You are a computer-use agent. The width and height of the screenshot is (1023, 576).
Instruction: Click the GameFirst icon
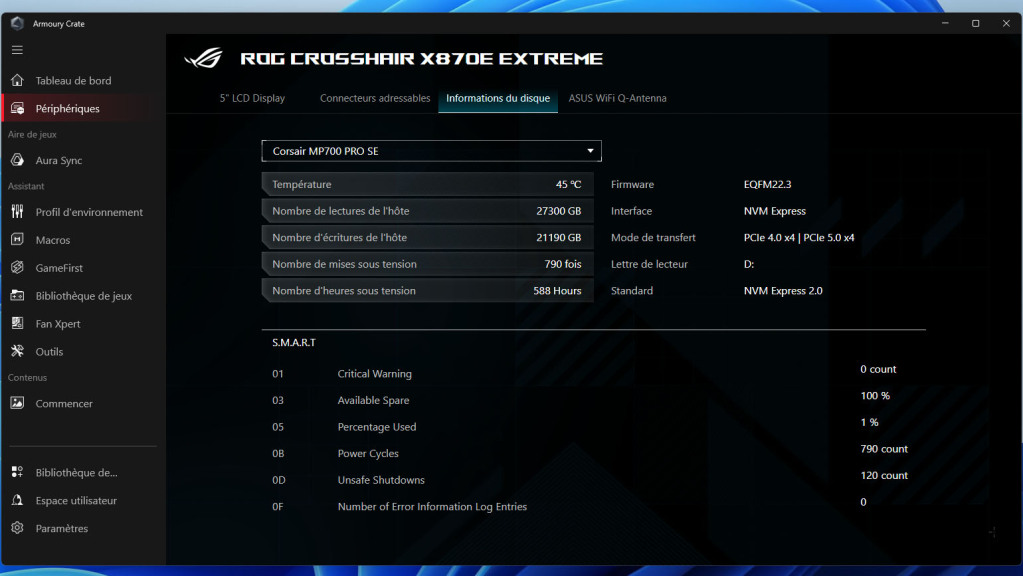(17, 267)
